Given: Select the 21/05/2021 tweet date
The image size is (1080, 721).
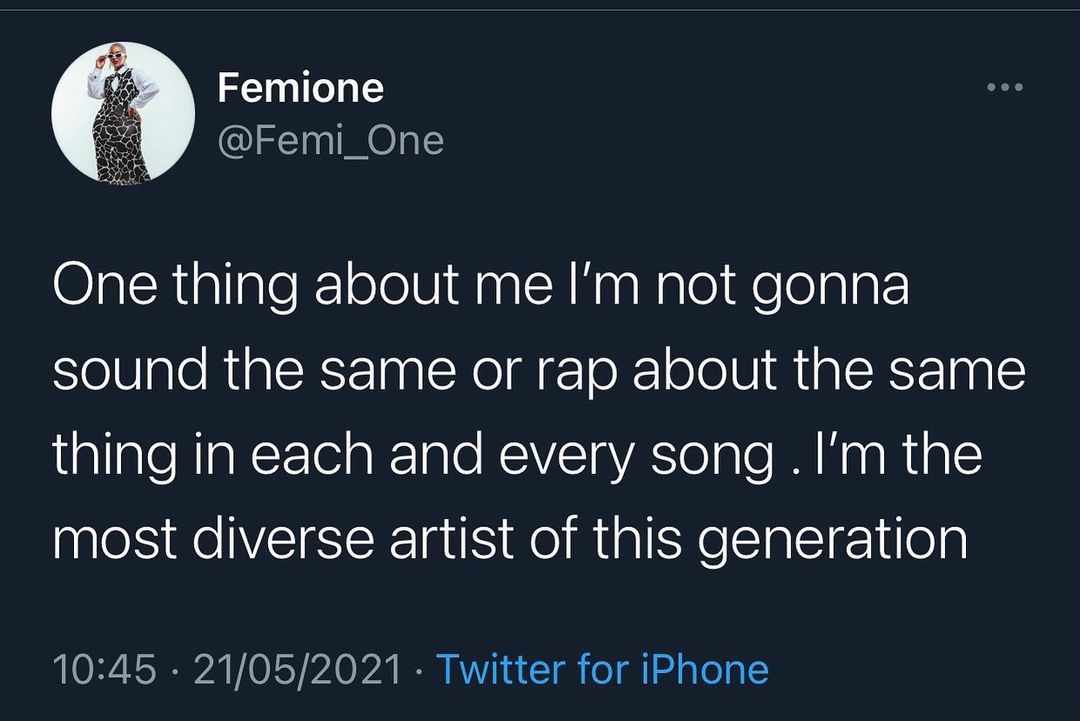Looking at the screenshot, I should point(298,670).
